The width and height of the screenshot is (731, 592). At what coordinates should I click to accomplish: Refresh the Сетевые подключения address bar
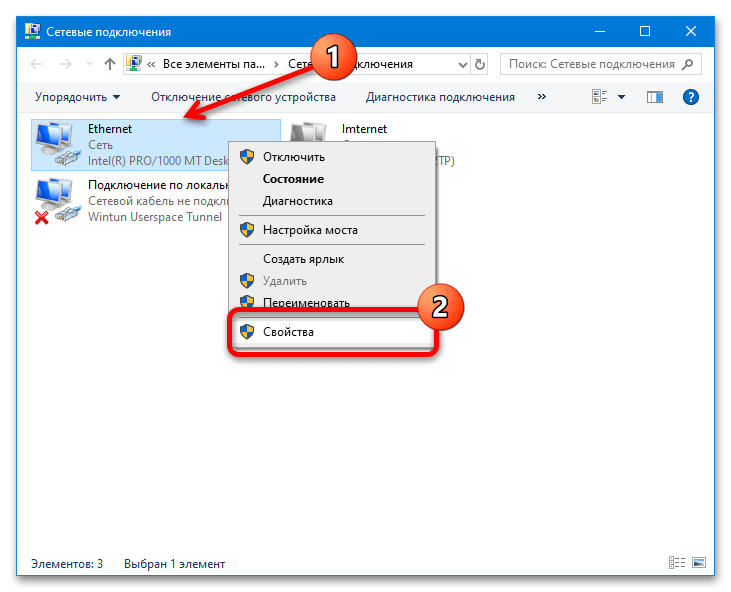coord(480,64)
